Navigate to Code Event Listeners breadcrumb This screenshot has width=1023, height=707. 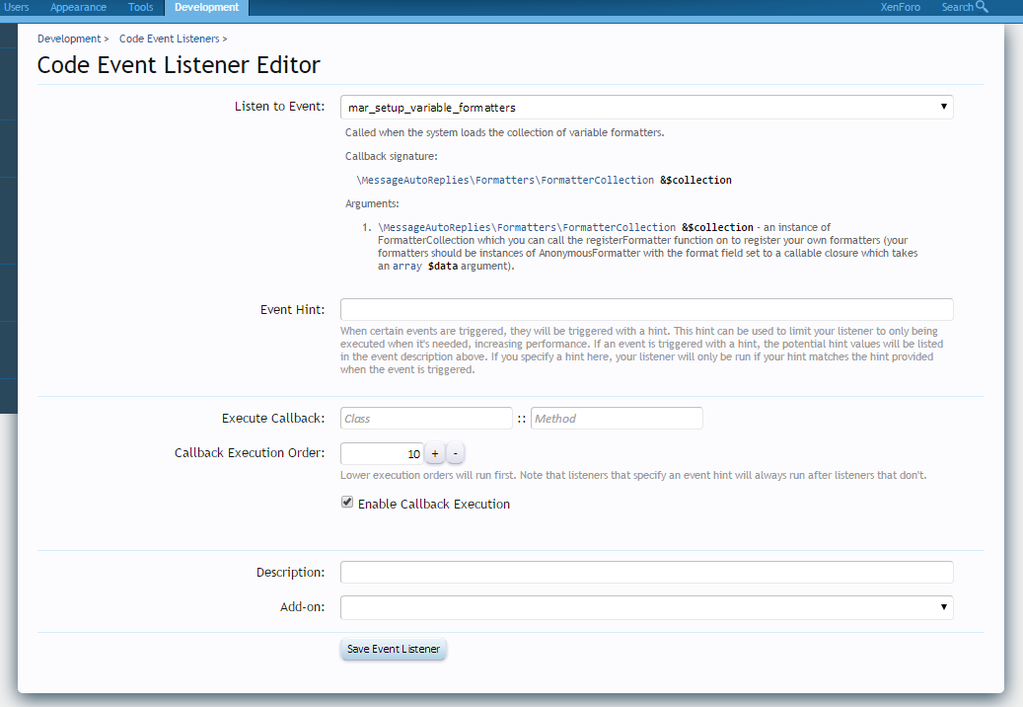pyautogui.click(x=169, y=39)
